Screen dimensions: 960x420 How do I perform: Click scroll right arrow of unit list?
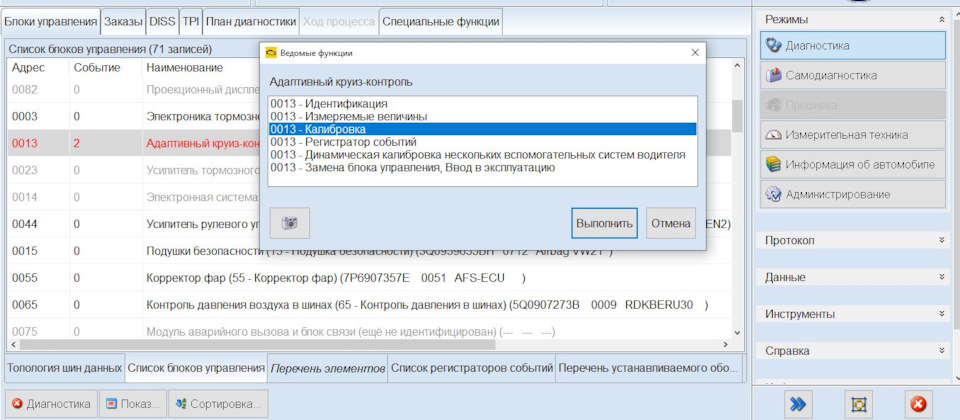point(726,345)
